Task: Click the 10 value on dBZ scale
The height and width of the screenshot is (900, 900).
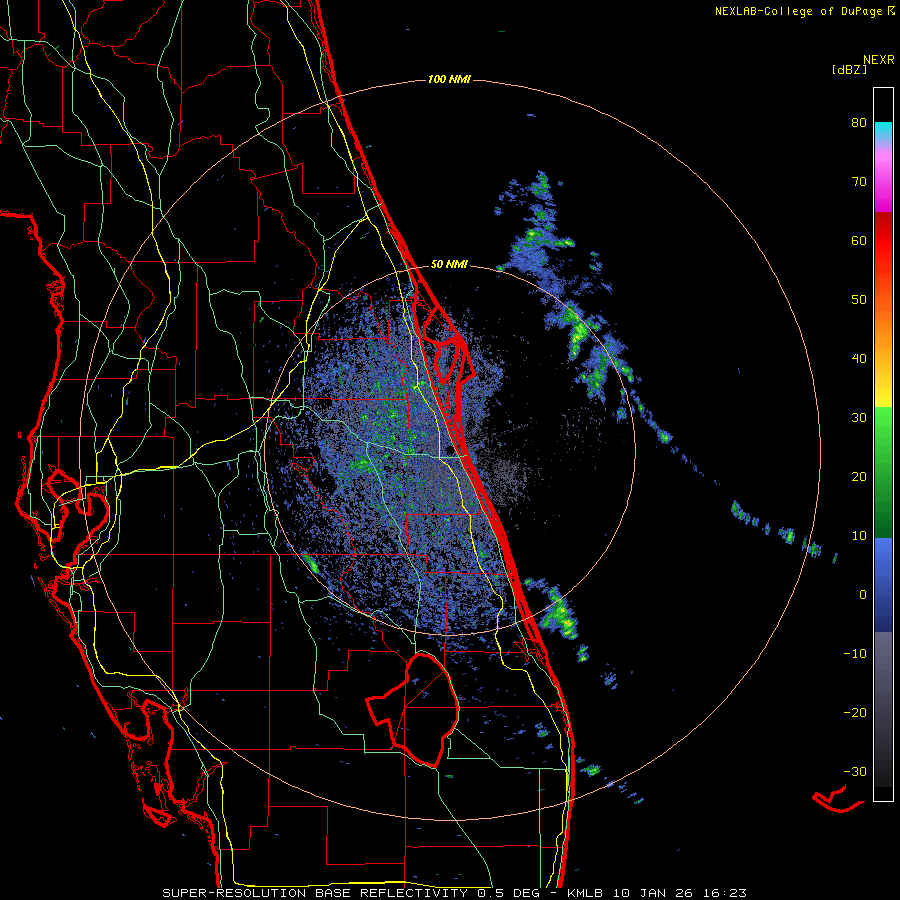Action: pyautogui.click(x=859, y=536)
